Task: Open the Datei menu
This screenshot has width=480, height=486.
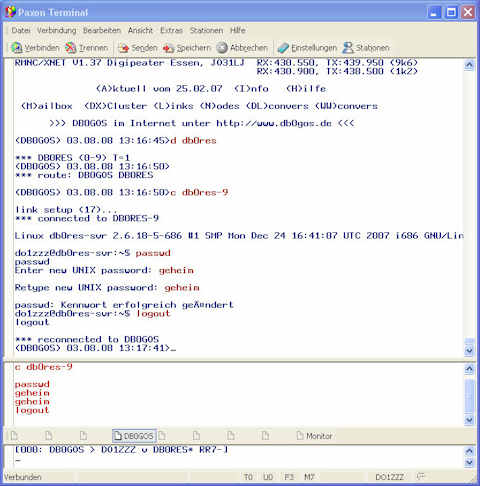Action: point(21,30)
